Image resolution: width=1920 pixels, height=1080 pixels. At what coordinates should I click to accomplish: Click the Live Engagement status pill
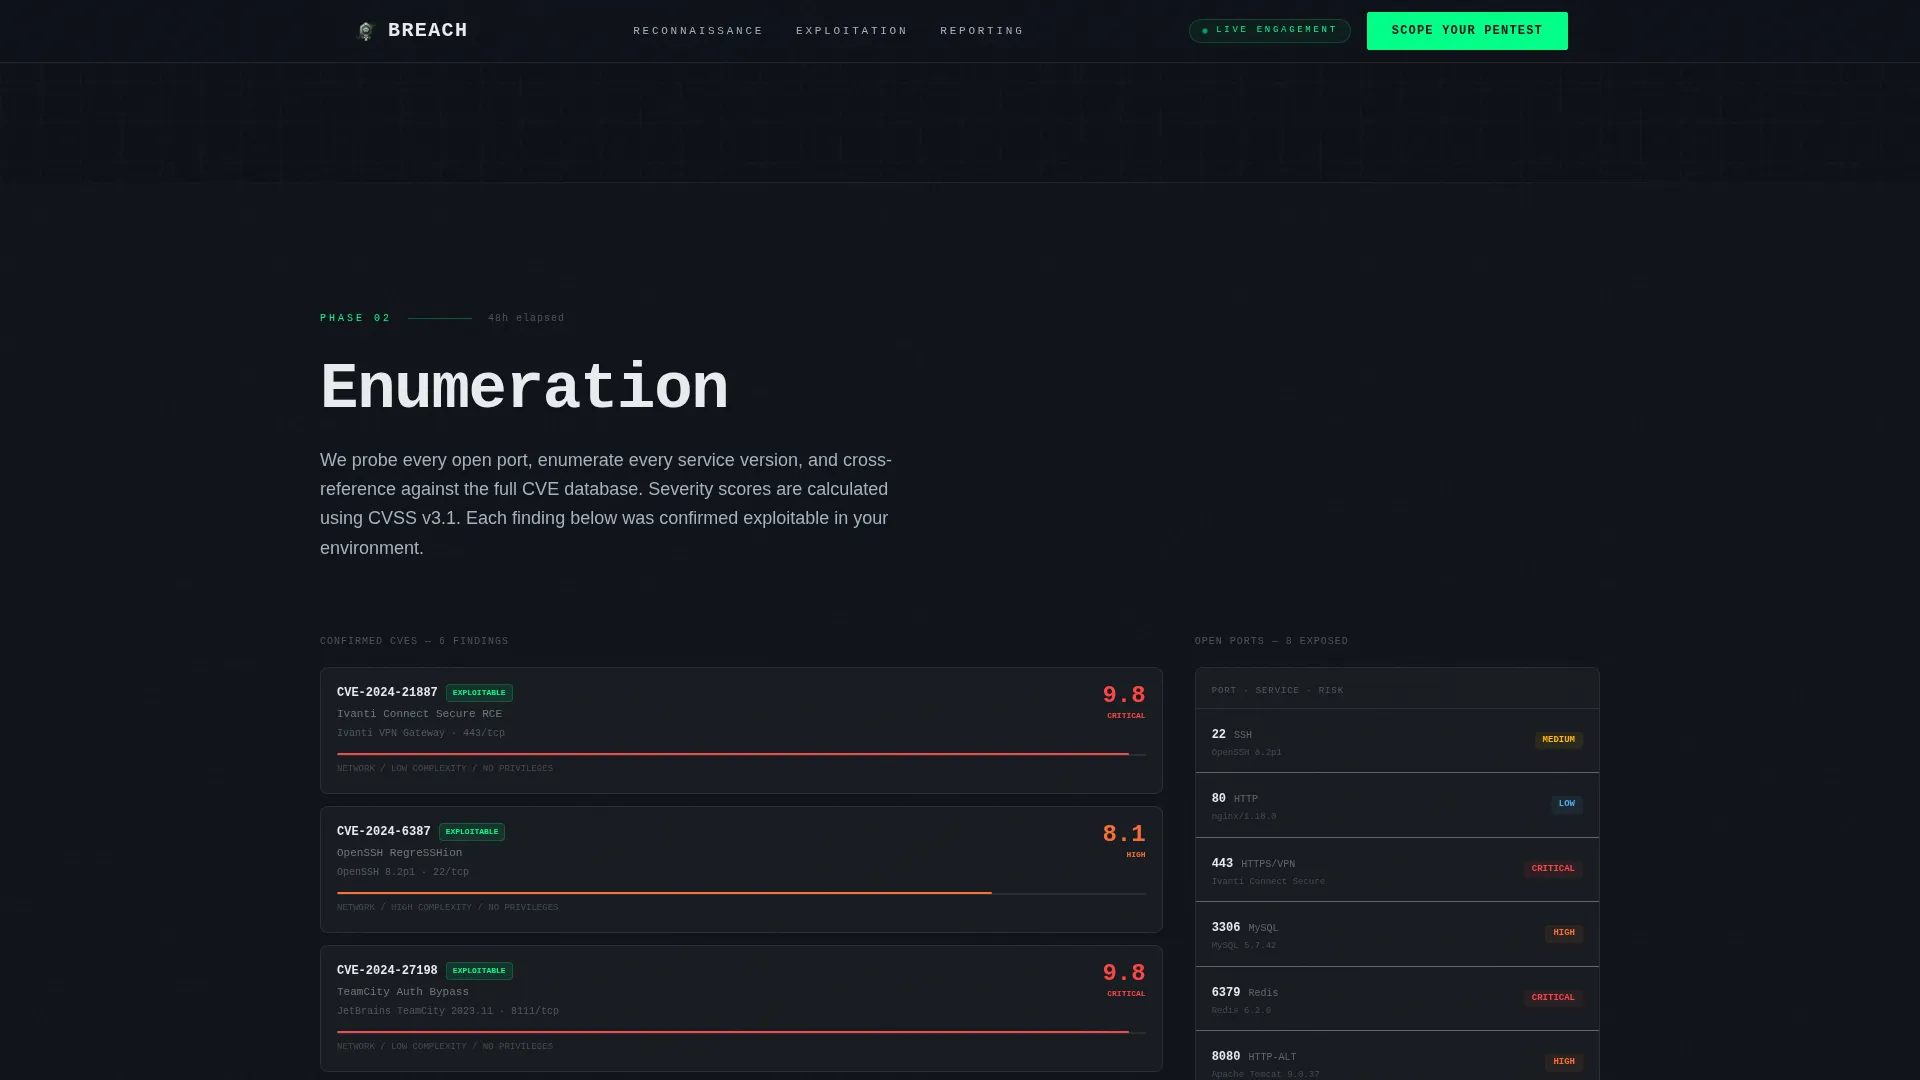tap(1269, 30)
